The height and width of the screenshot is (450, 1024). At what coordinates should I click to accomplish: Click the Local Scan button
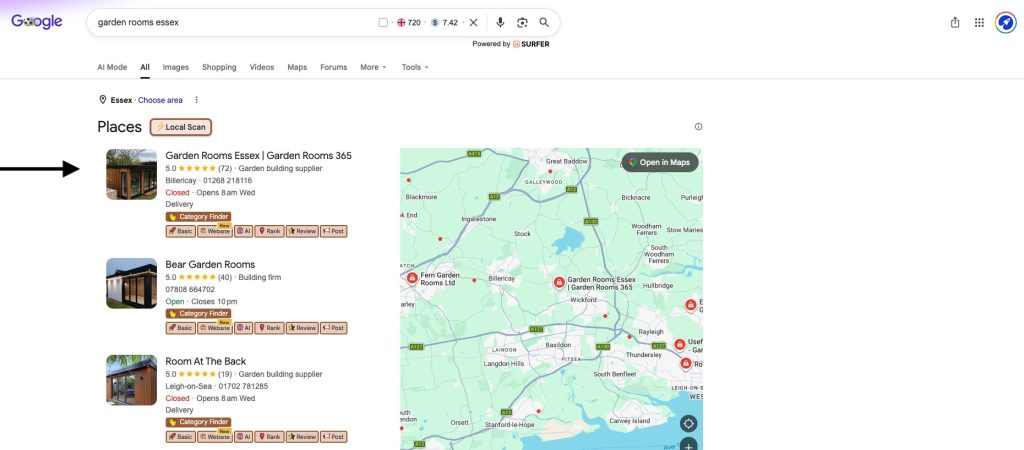(x=181, y=127)
